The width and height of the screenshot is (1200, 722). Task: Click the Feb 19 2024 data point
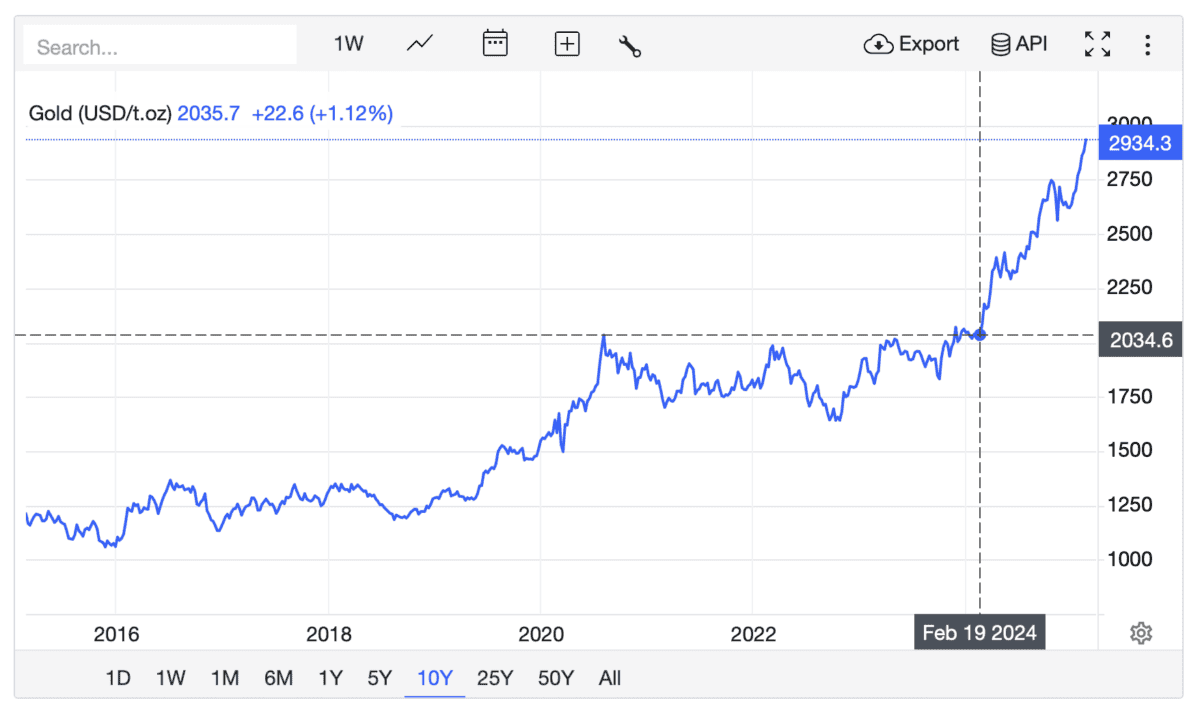click(980, 334)
